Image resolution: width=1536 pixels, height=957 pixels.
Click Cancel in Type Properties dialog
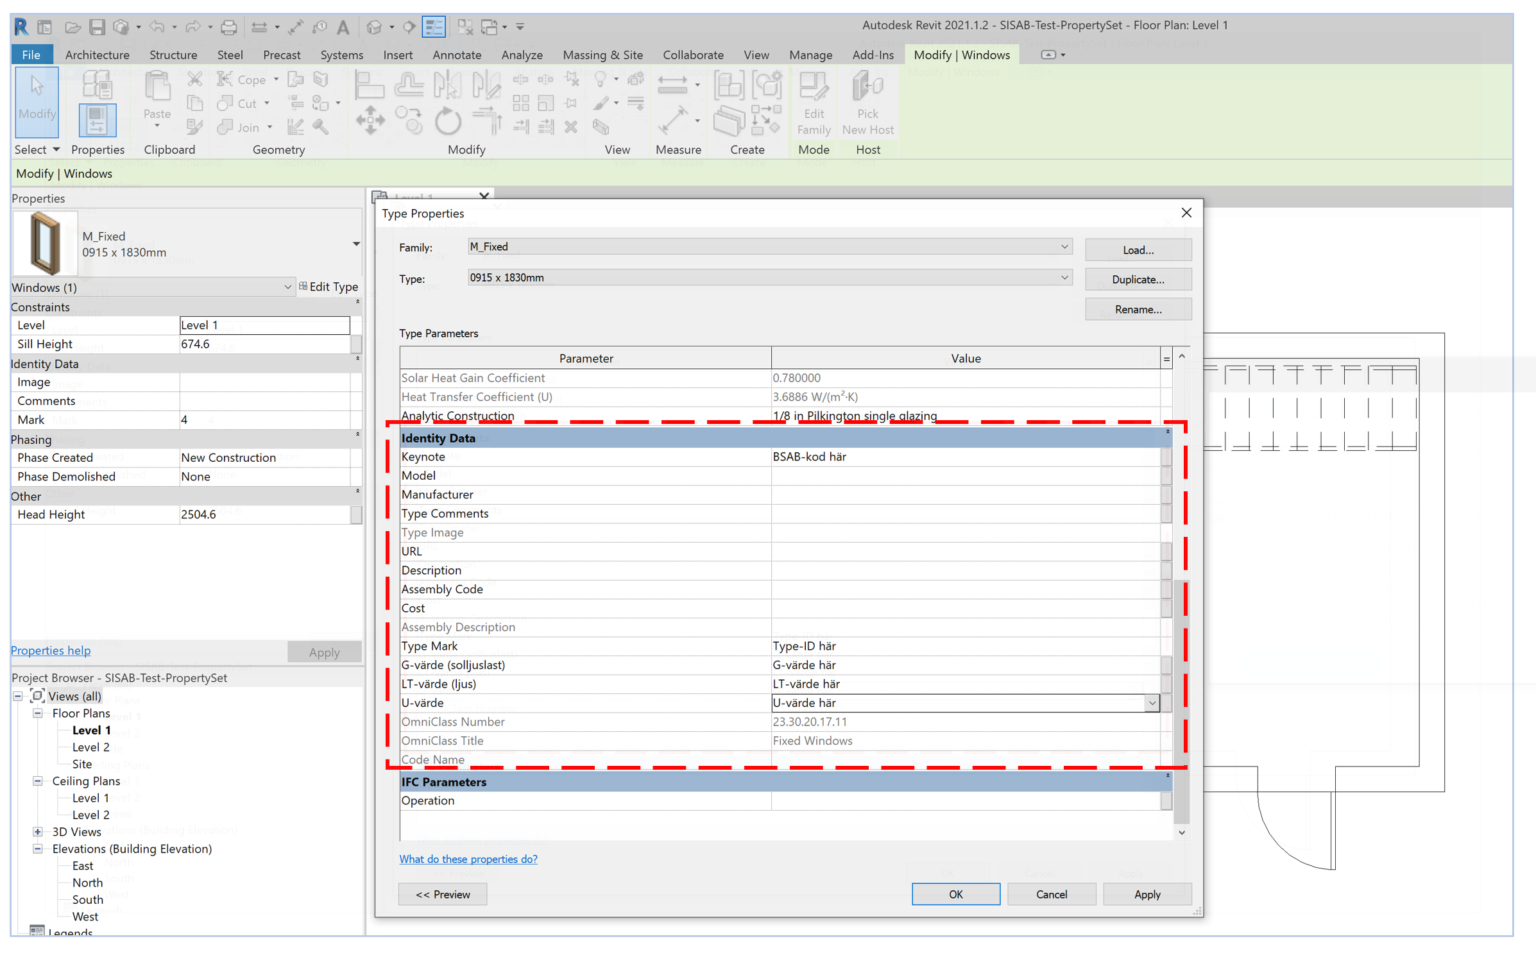coord(1051,894)
